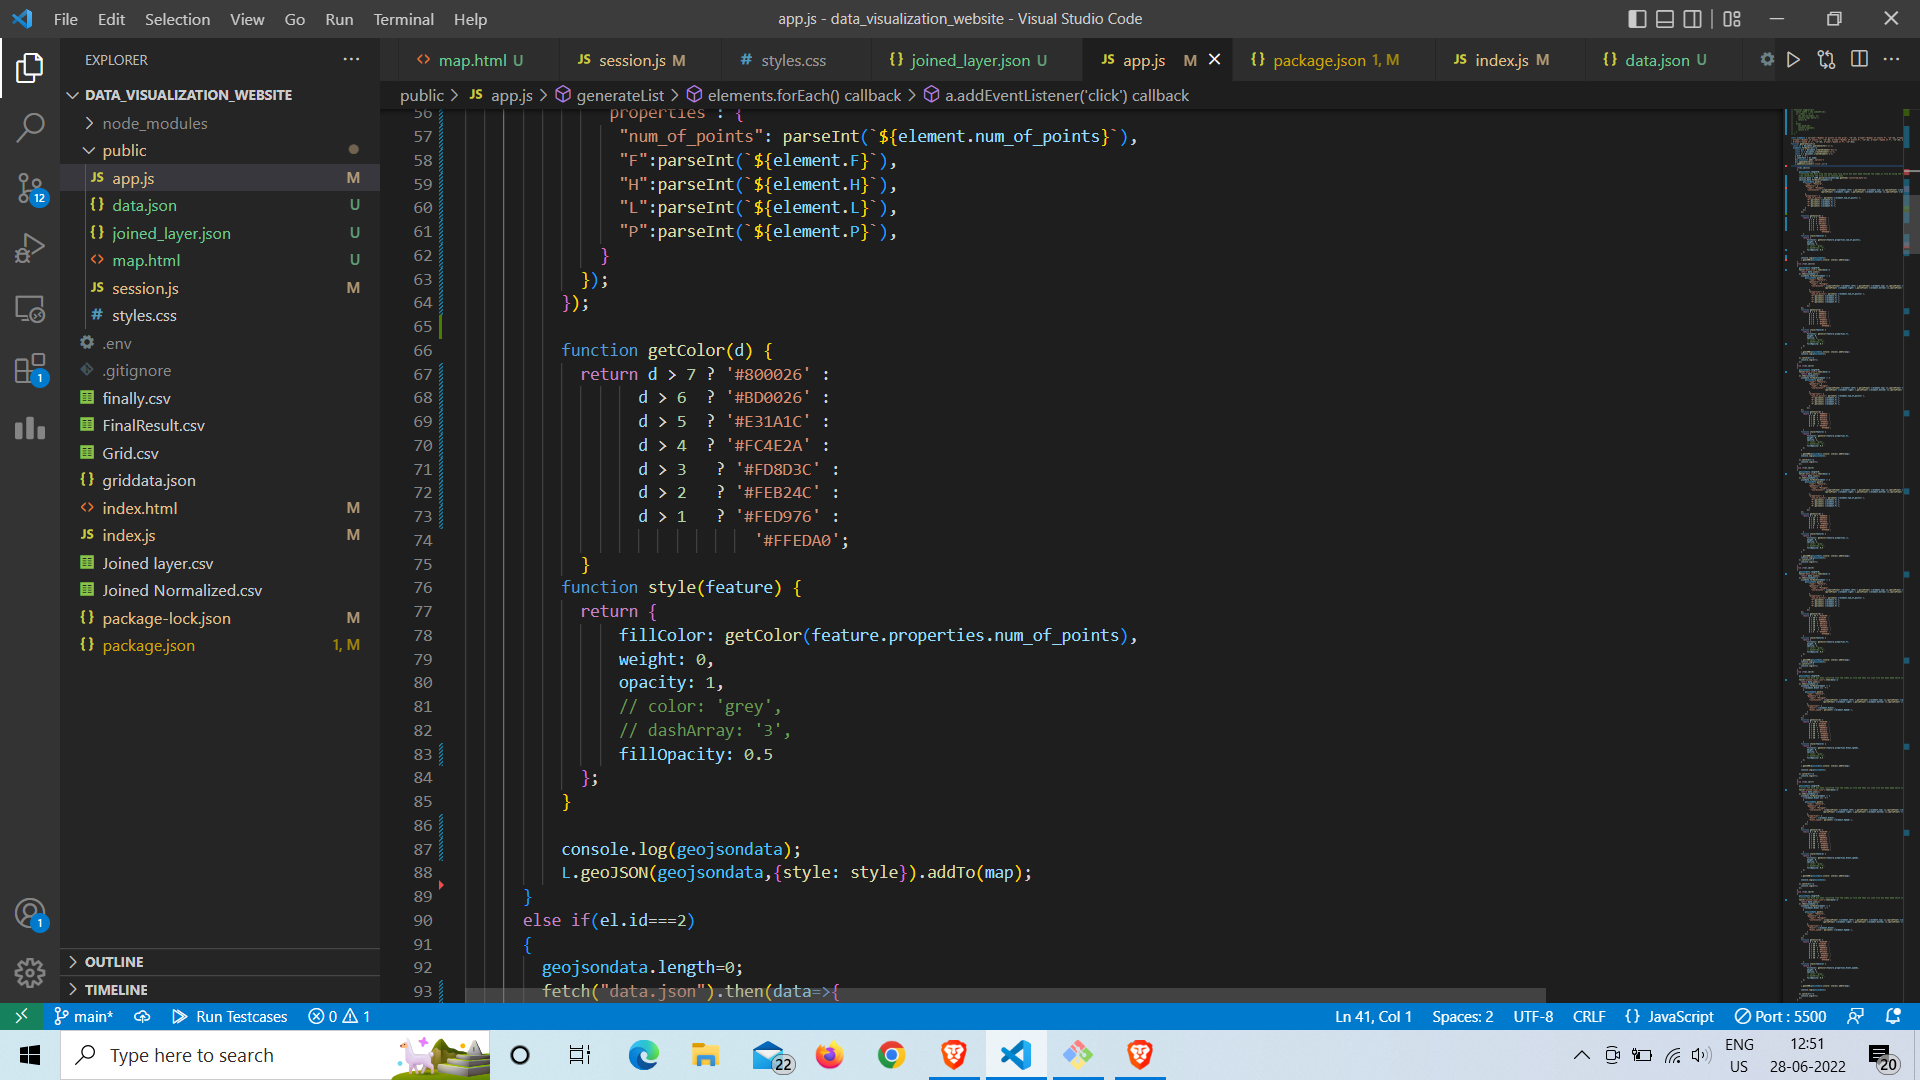Screen dimensions: 1920x1080
Task: Toggle the Panel visibility
Action: 1665,18
